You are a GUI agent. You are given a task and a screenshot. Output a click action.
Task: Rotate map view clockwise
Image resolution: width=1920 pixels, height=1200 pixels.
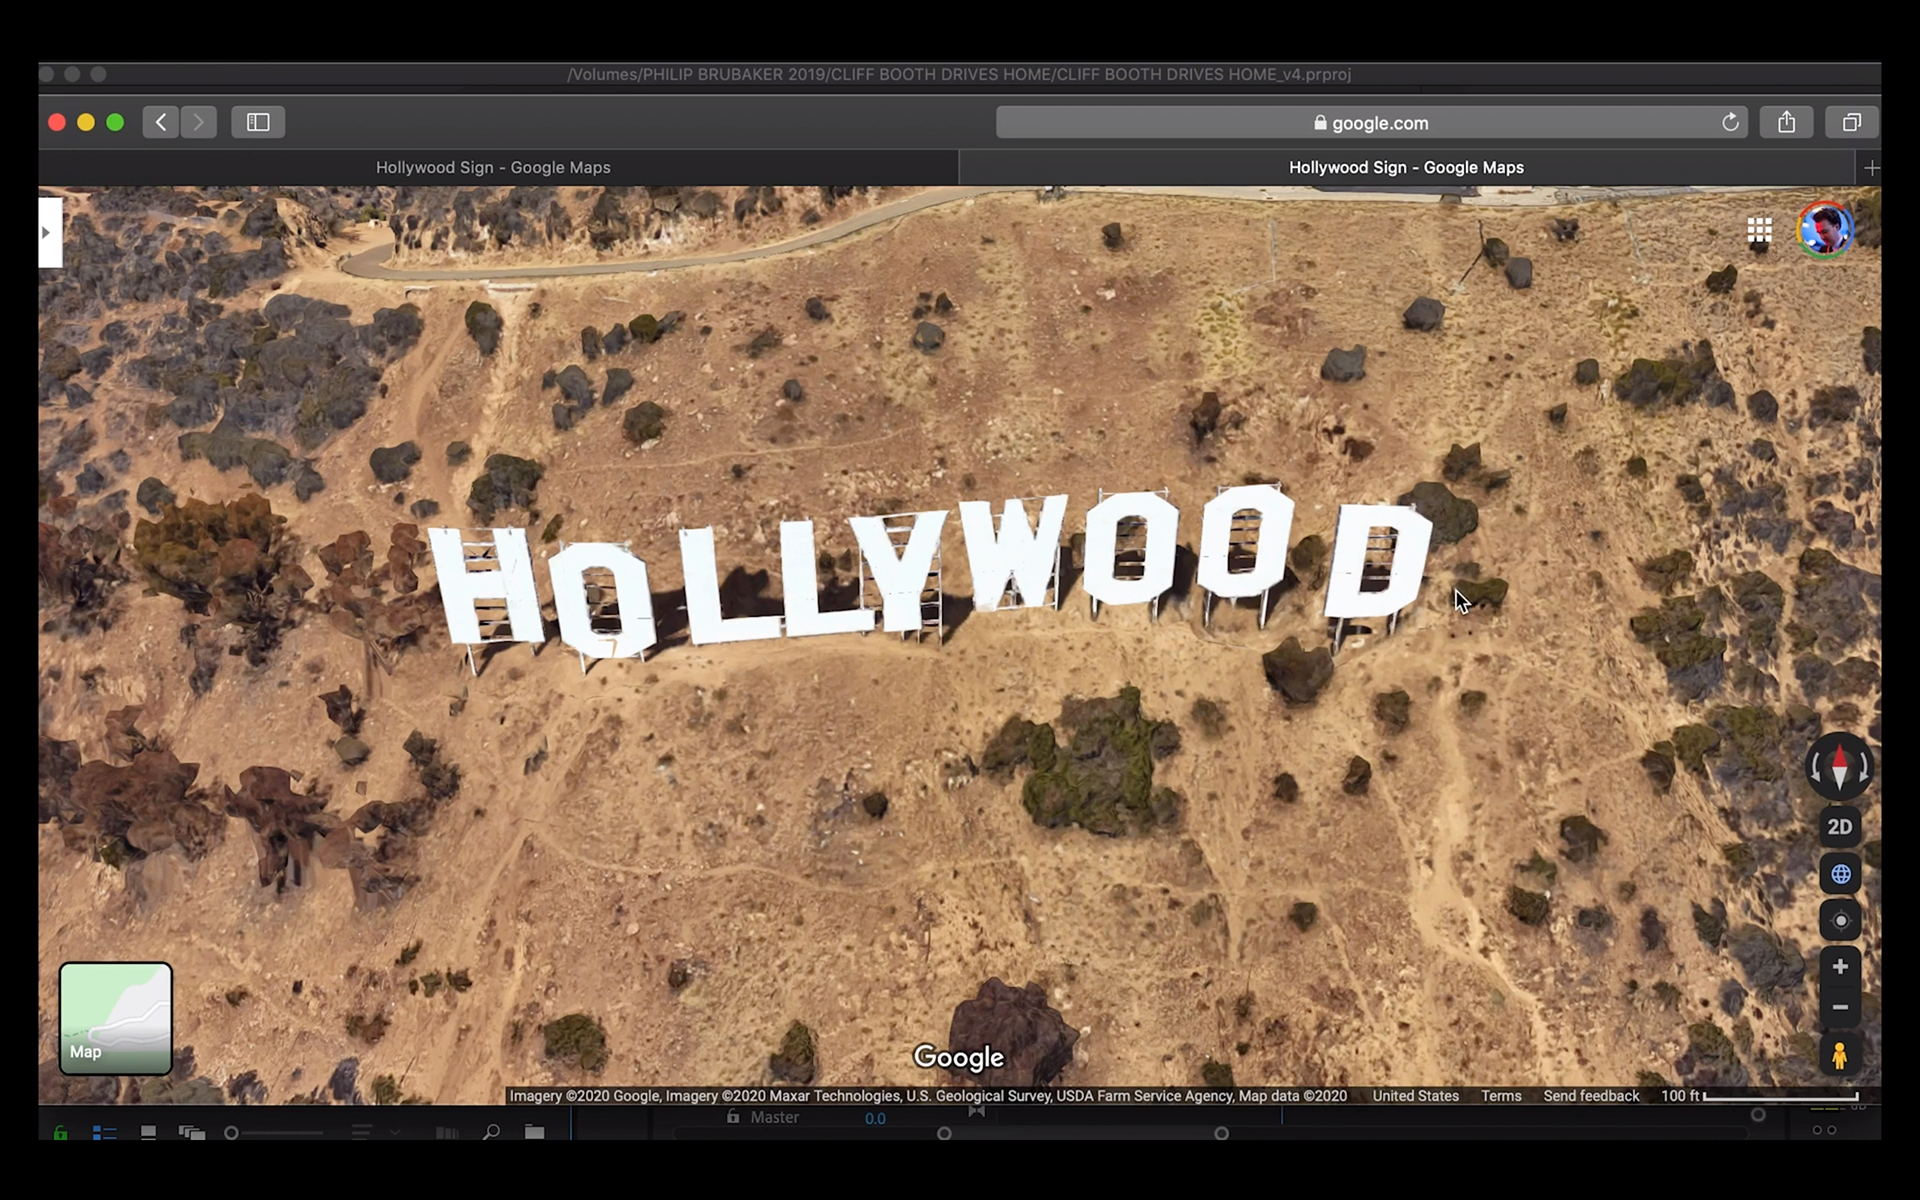coord(1864,768)
